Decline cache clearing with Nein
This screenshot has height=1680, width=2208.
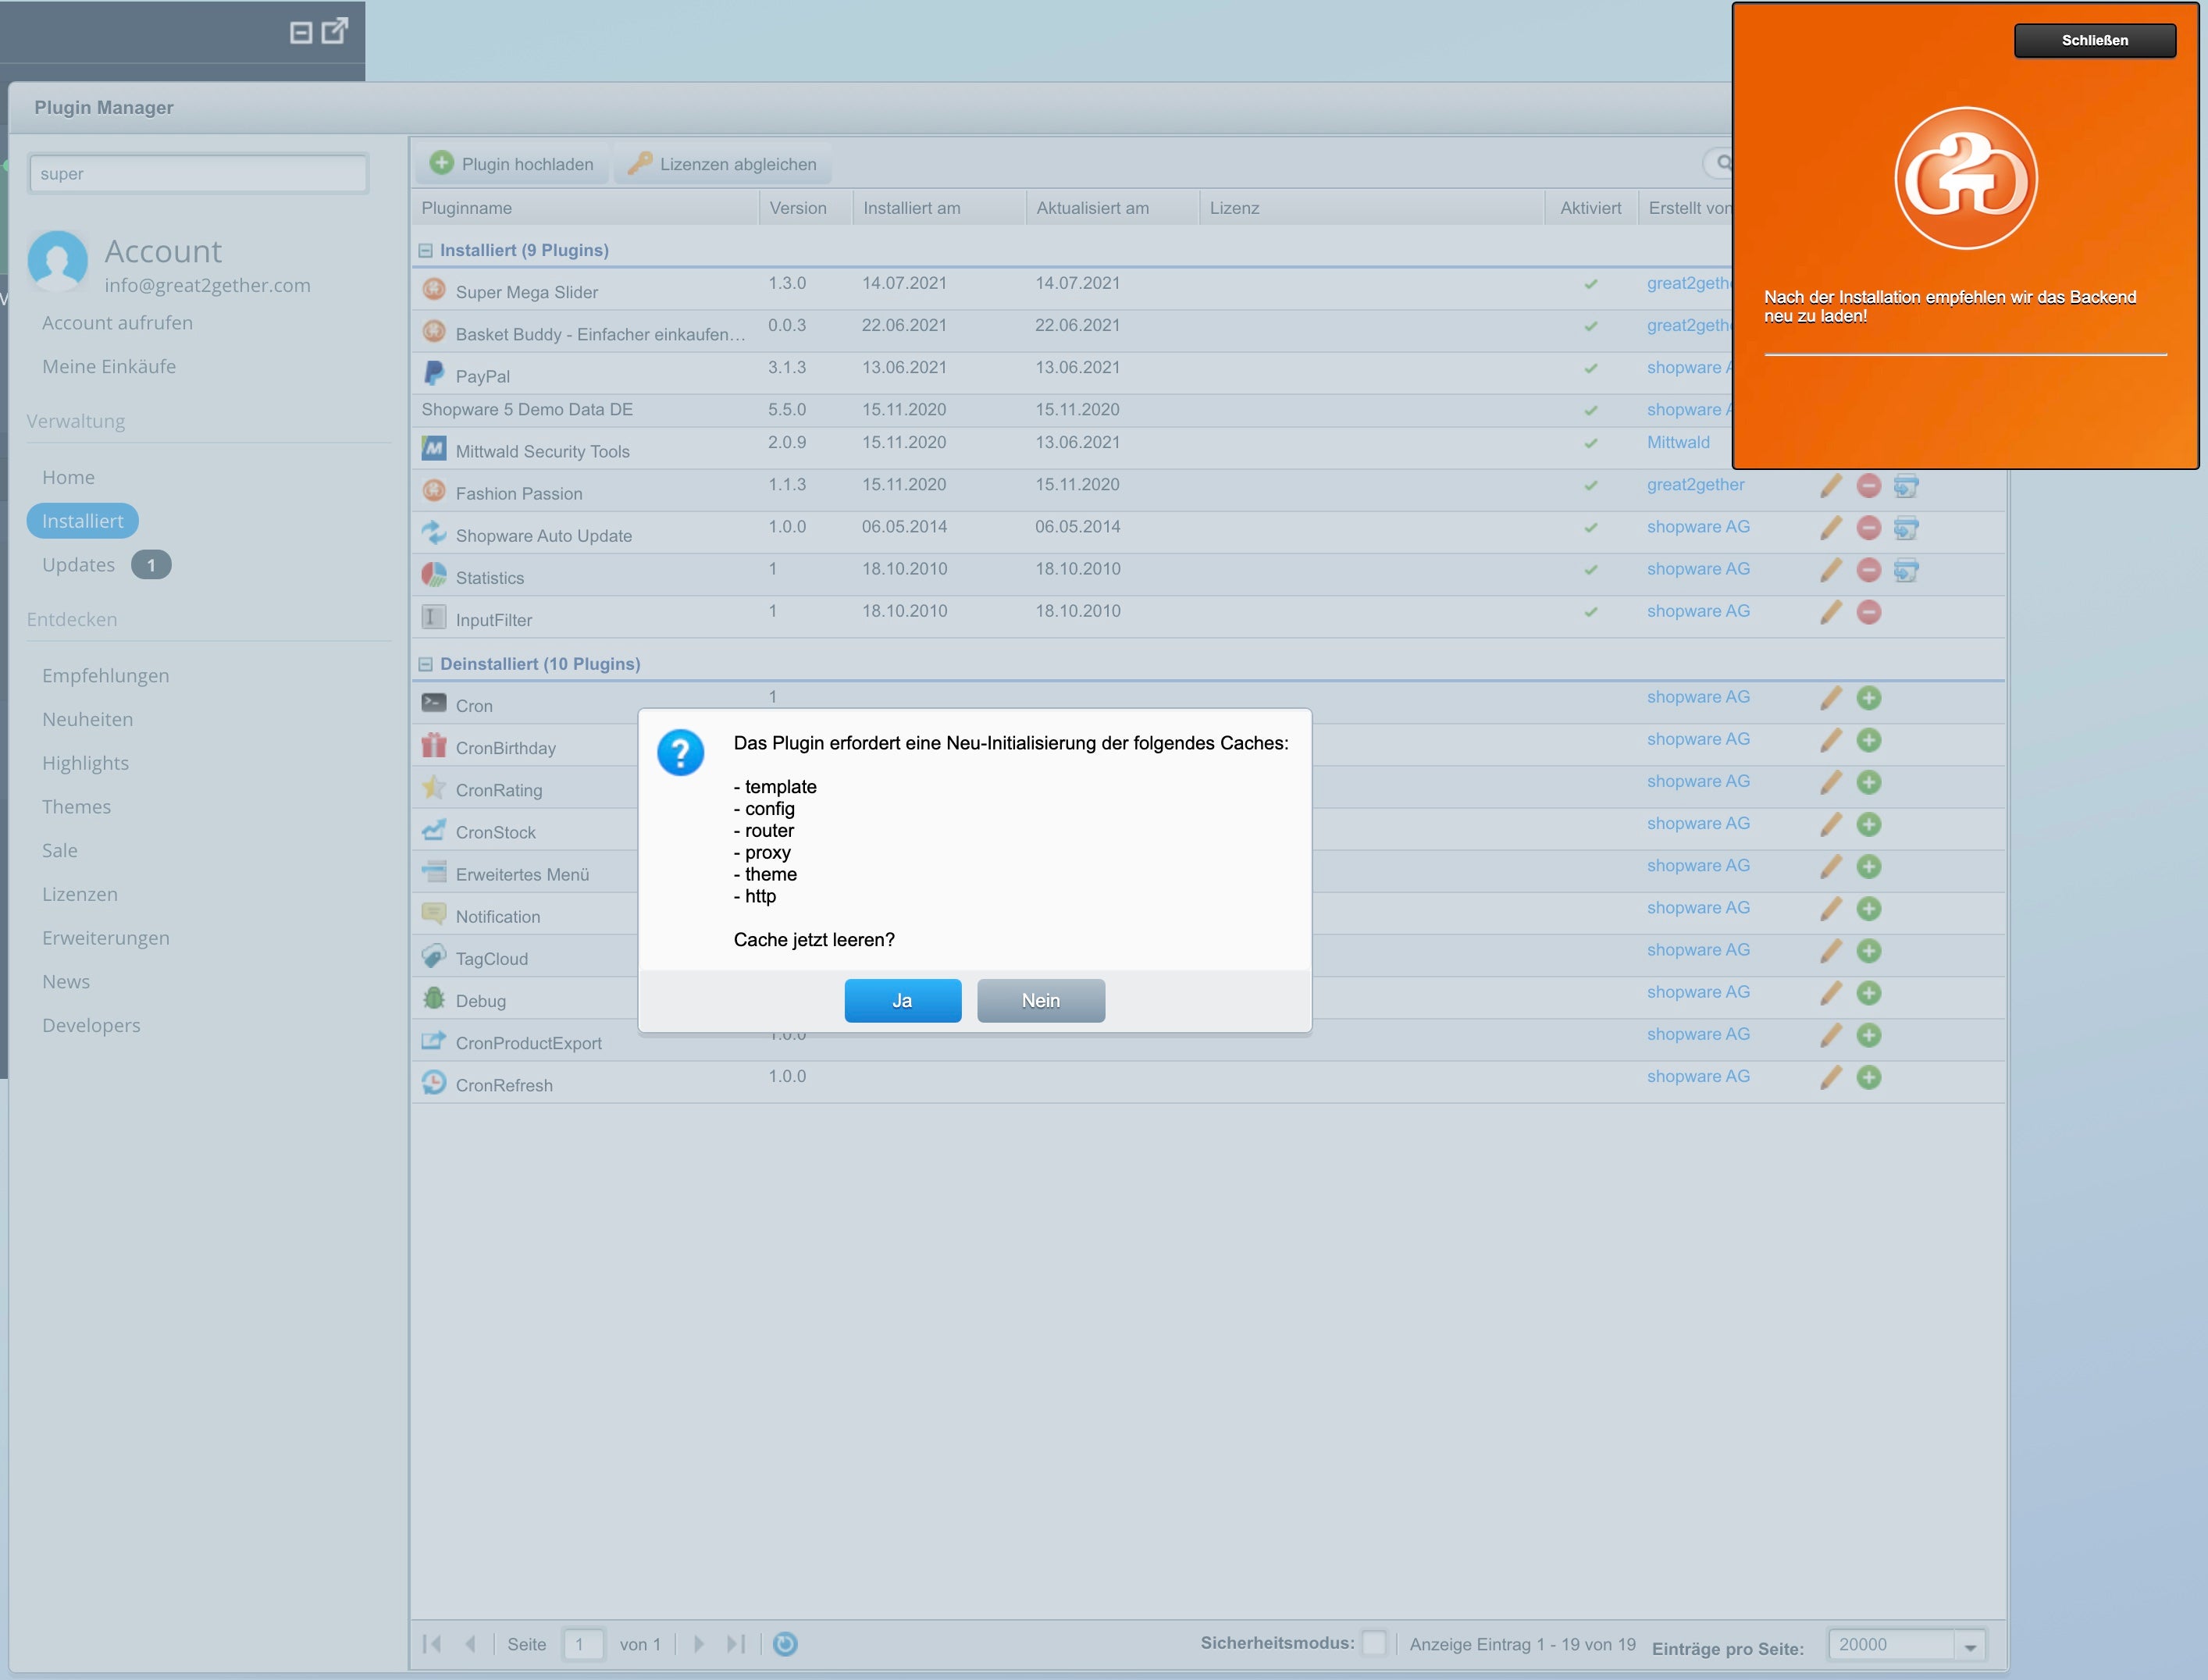click(x=1040, y=1001)
